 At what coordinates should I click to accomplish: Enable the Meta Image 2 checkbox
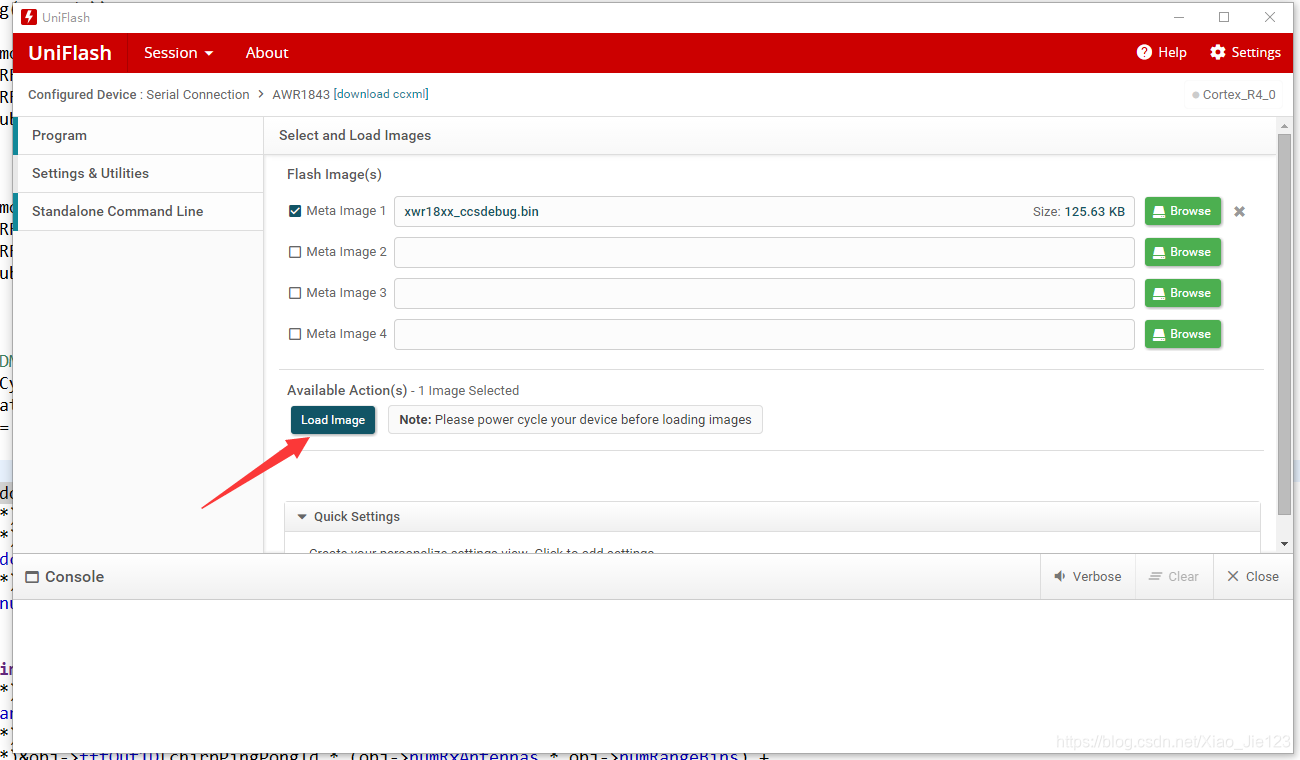tap(295, 252)
